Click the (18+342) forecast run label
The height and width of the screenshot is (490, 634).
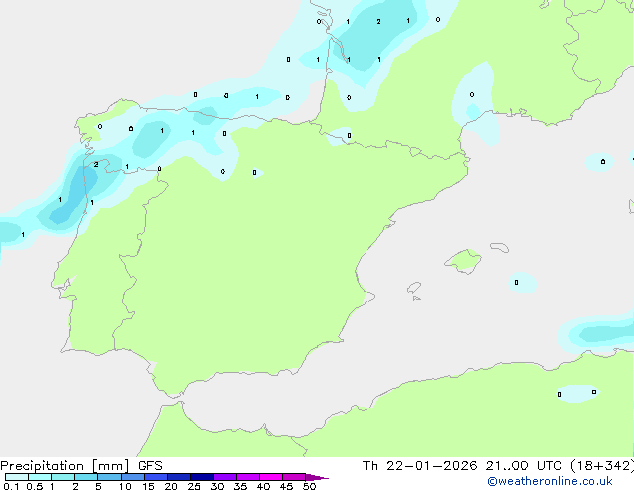coord(602,466)
